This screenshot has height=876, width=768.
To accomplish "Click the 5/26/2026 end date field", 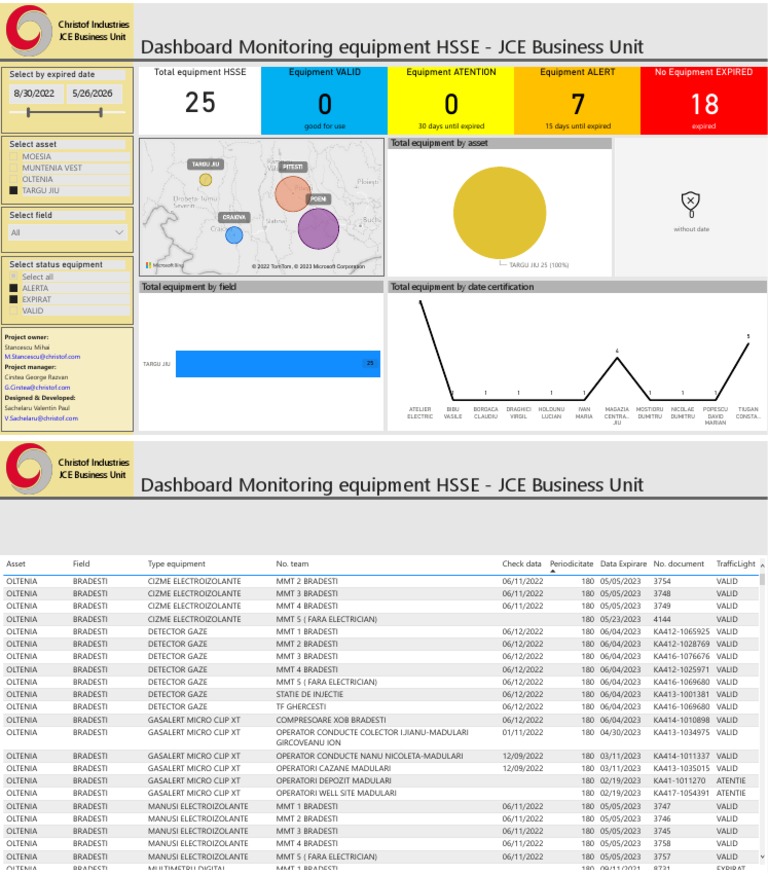I will (93, 93).
